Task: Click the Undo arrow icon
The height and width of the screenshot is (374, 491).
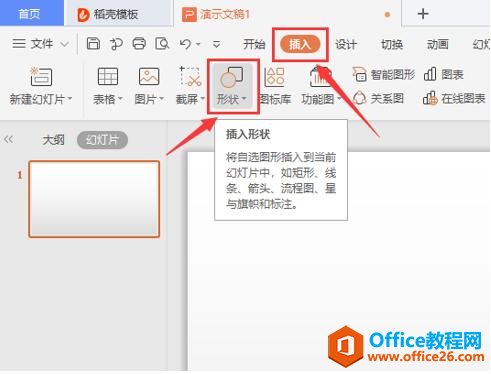Action: tap(185, 44)
